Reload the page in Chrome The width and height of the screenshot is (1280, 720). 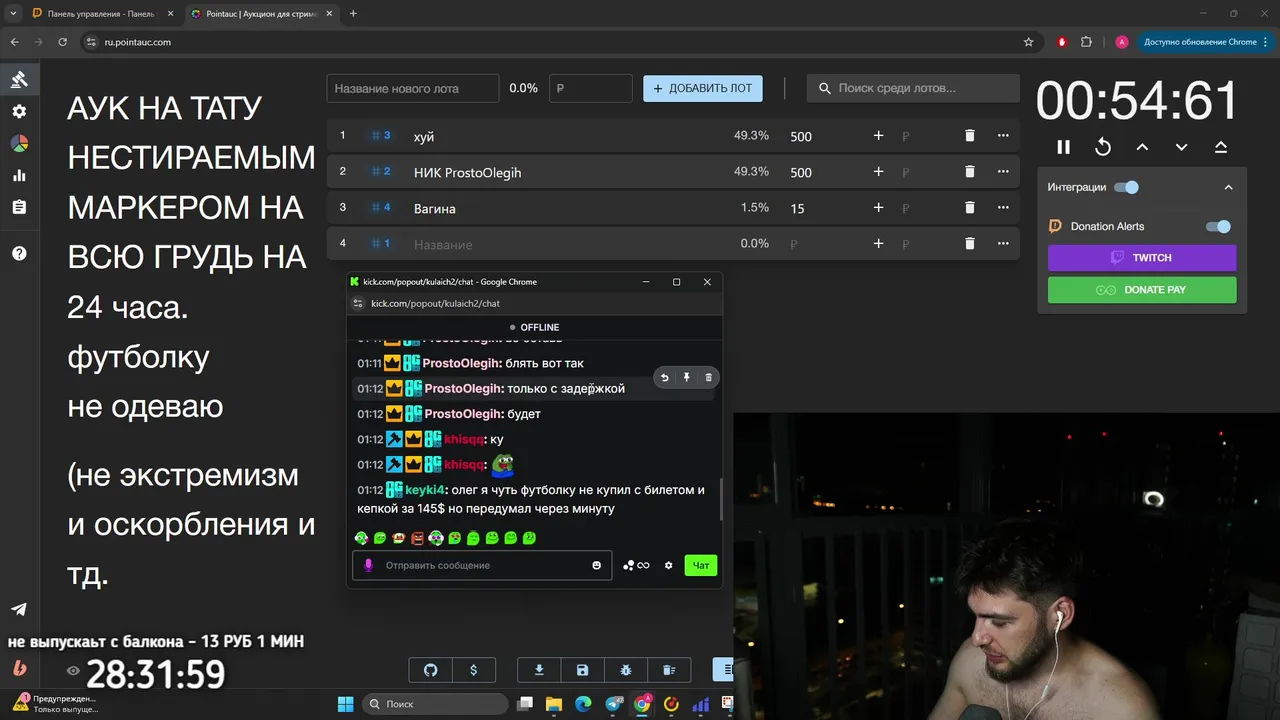tap(63, 42)
